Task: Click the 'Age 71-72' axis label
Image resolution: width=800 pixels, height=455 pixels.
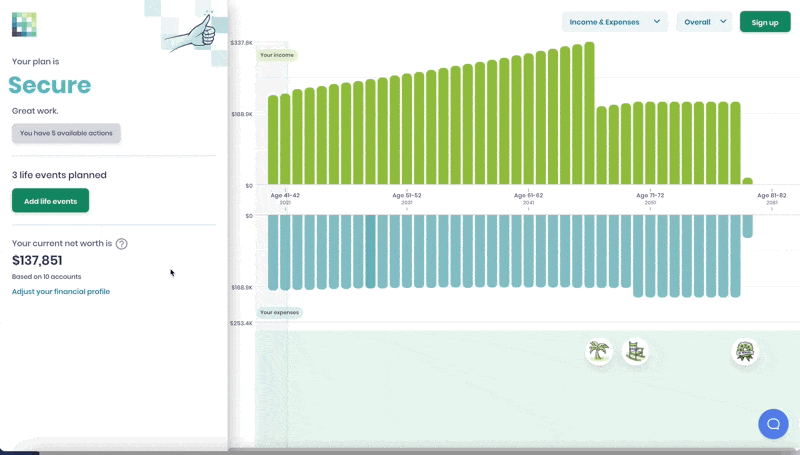Action: tap(650, 195)
